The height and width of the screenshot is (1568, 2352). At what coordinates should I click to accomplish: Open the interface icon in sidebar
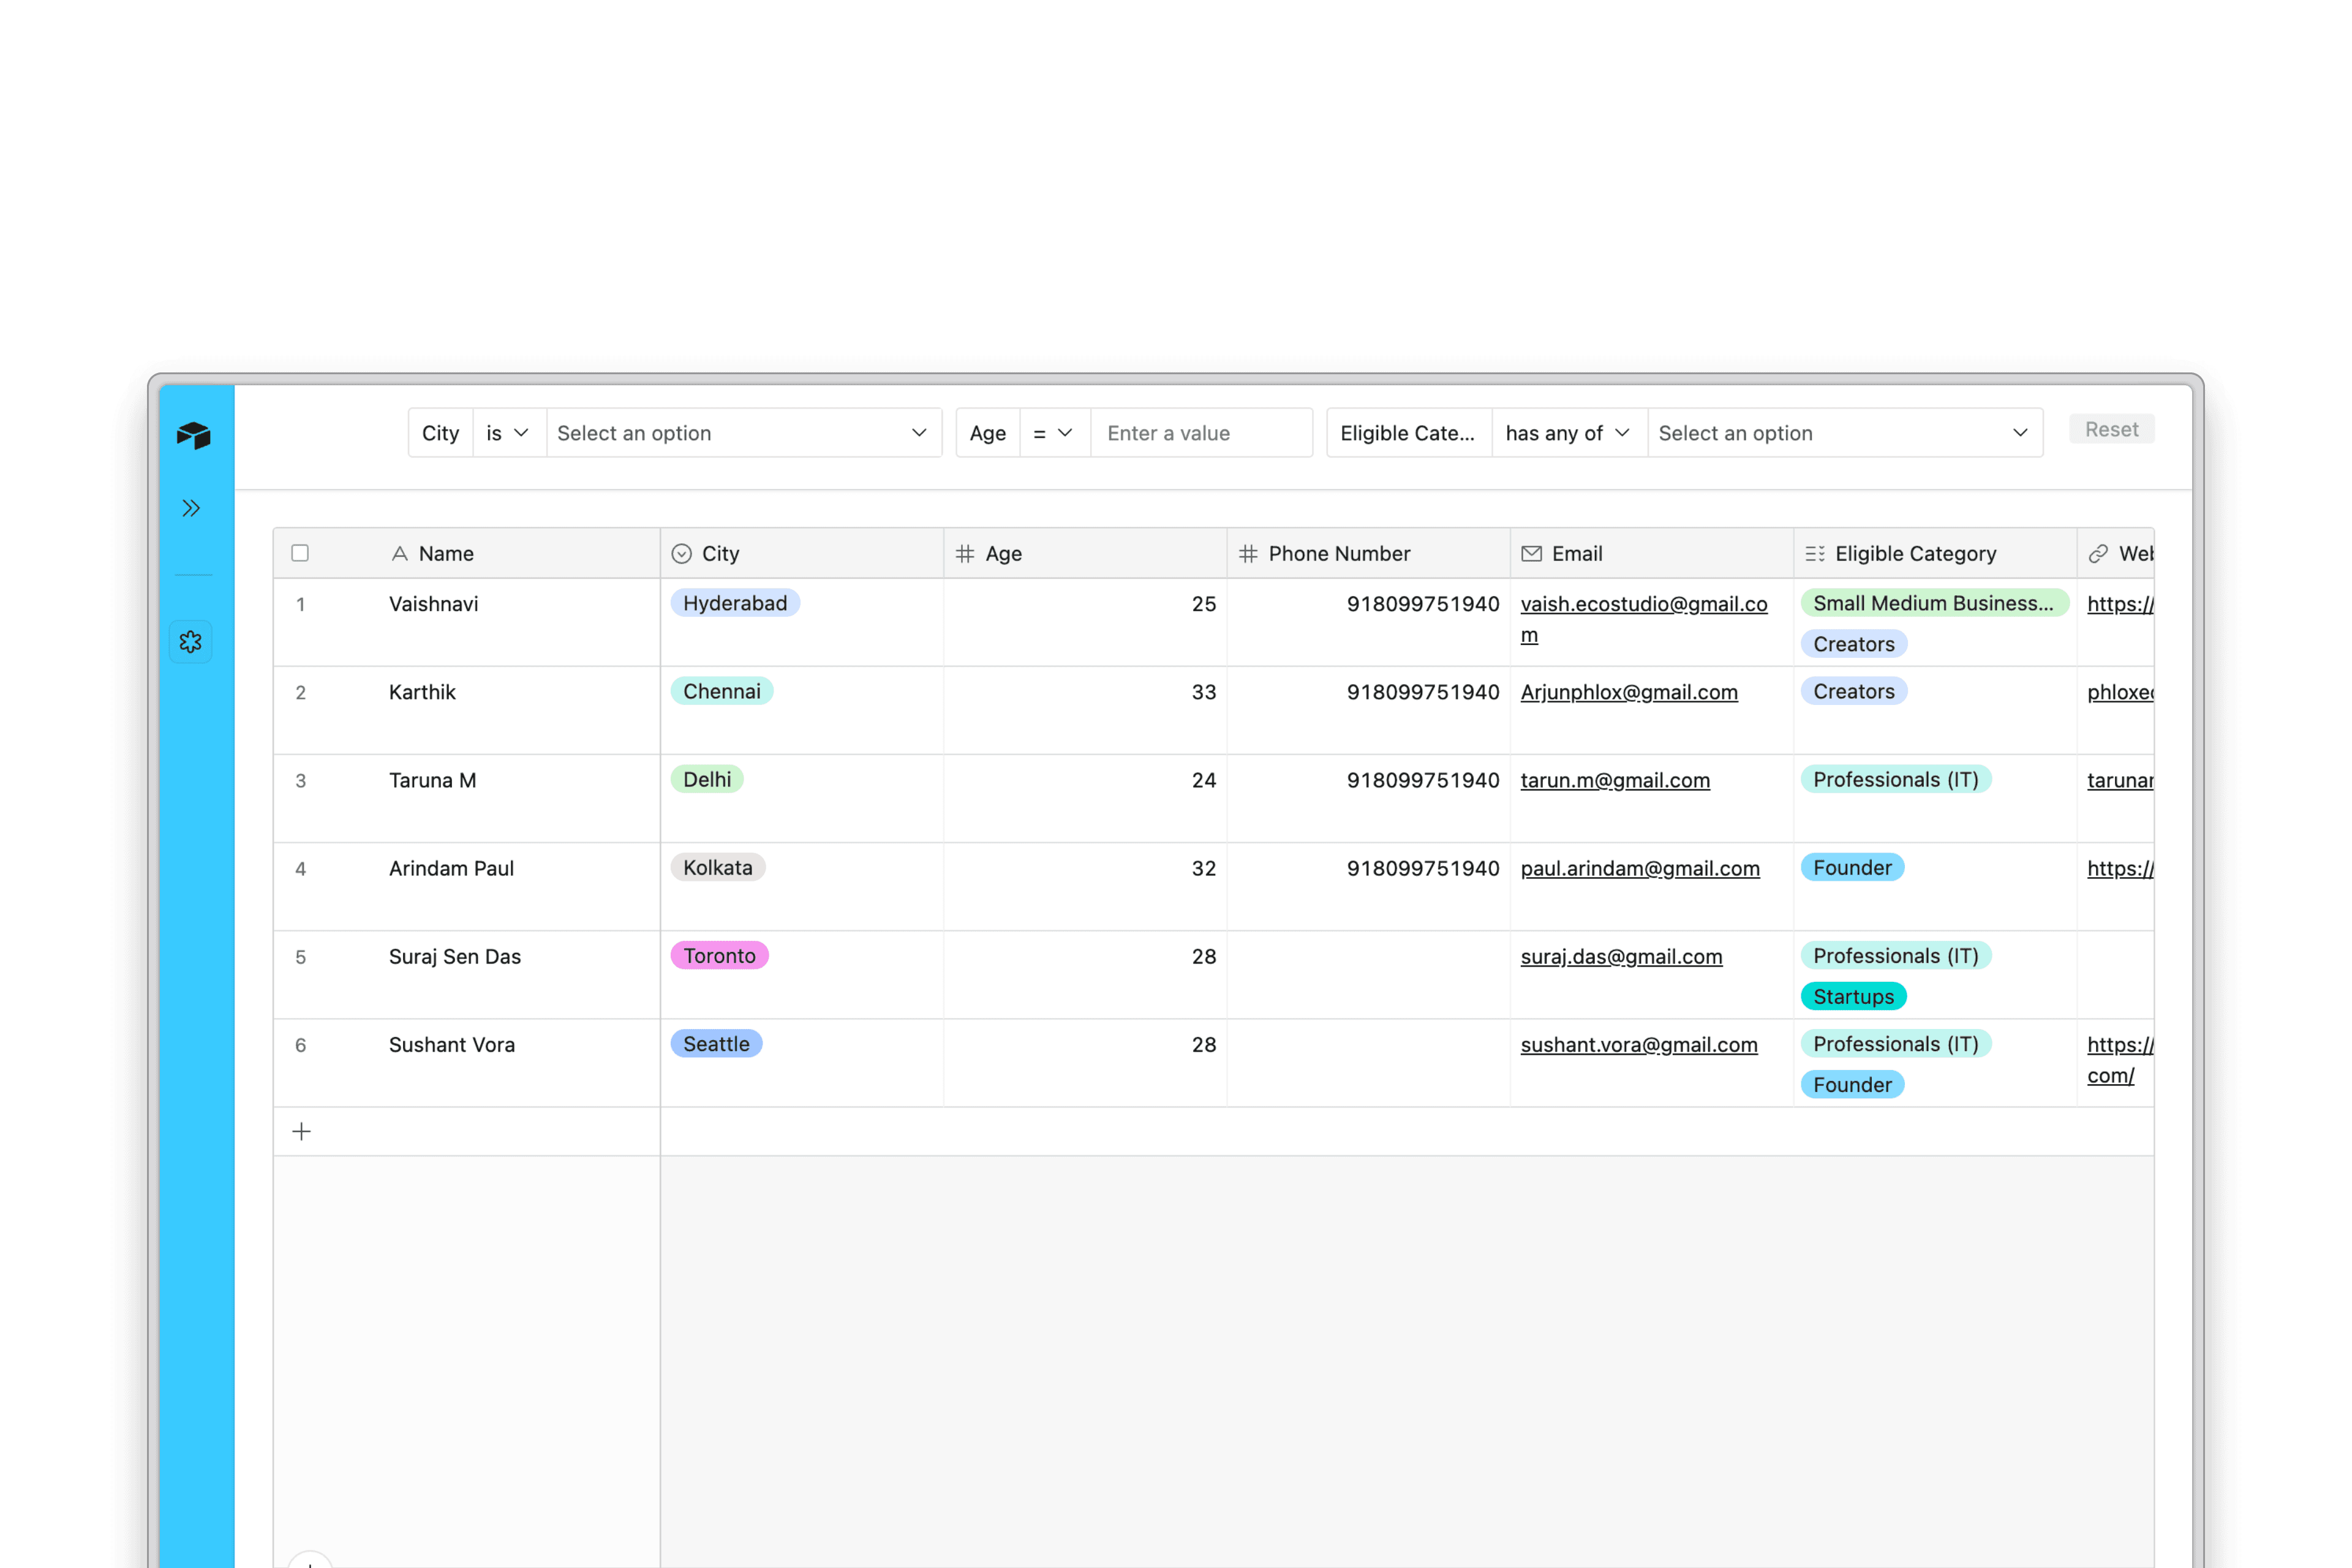191,641
